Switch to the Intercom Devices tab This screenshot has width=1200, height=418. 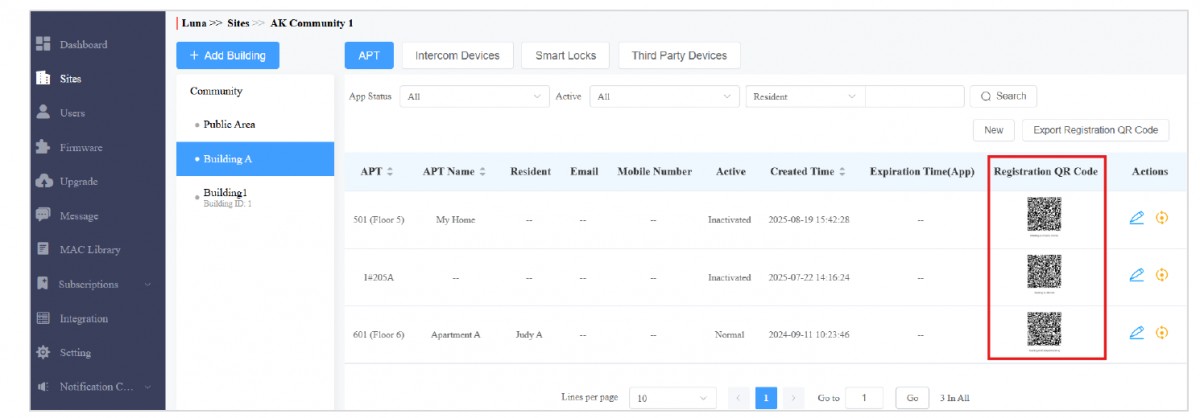[457, 56]
